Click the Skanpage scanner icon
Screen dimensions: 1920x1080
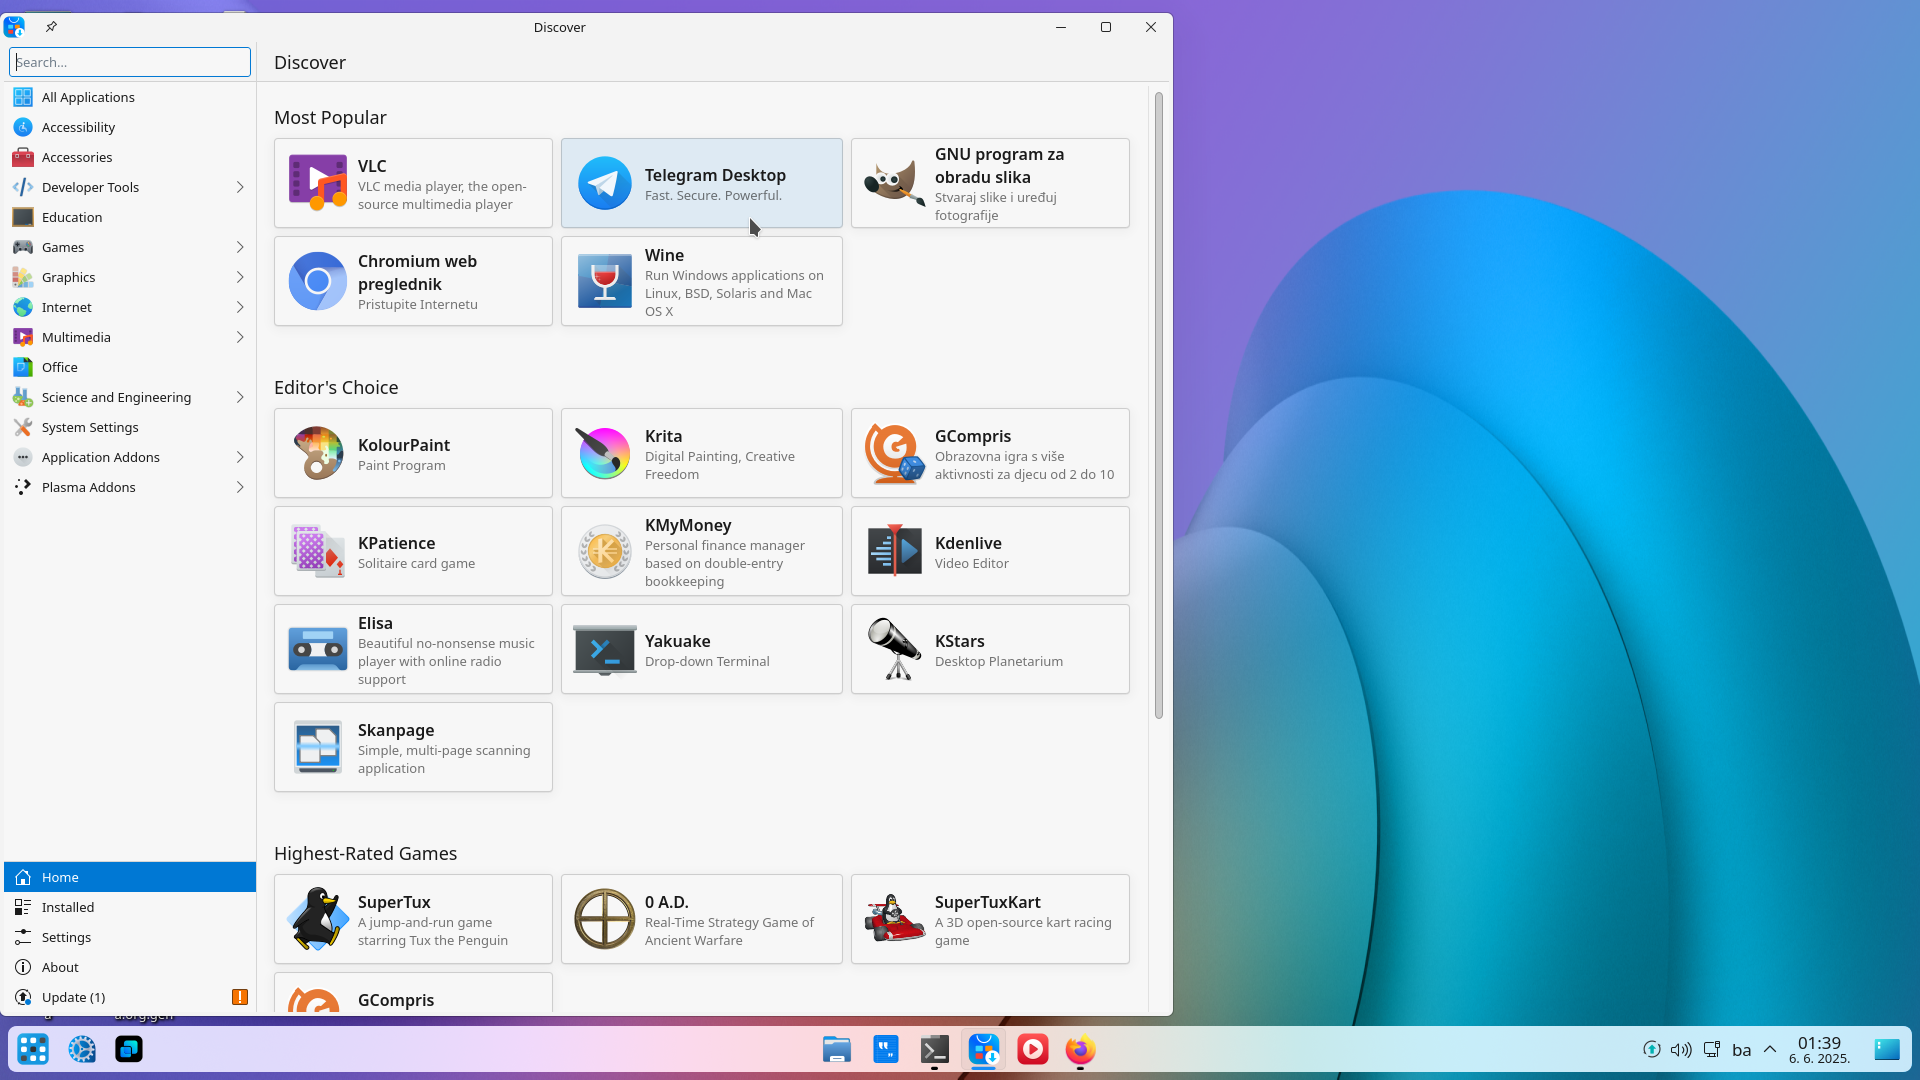(317, 747)
